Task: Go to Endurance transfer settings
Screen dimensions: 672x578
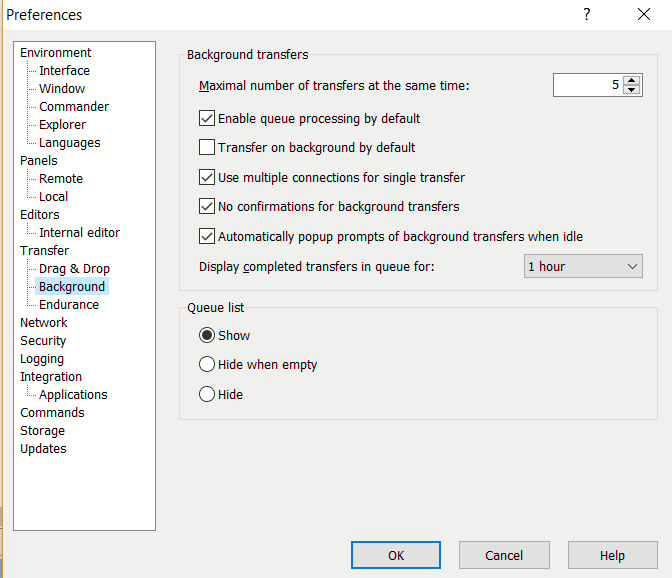Action: (68, 305)
